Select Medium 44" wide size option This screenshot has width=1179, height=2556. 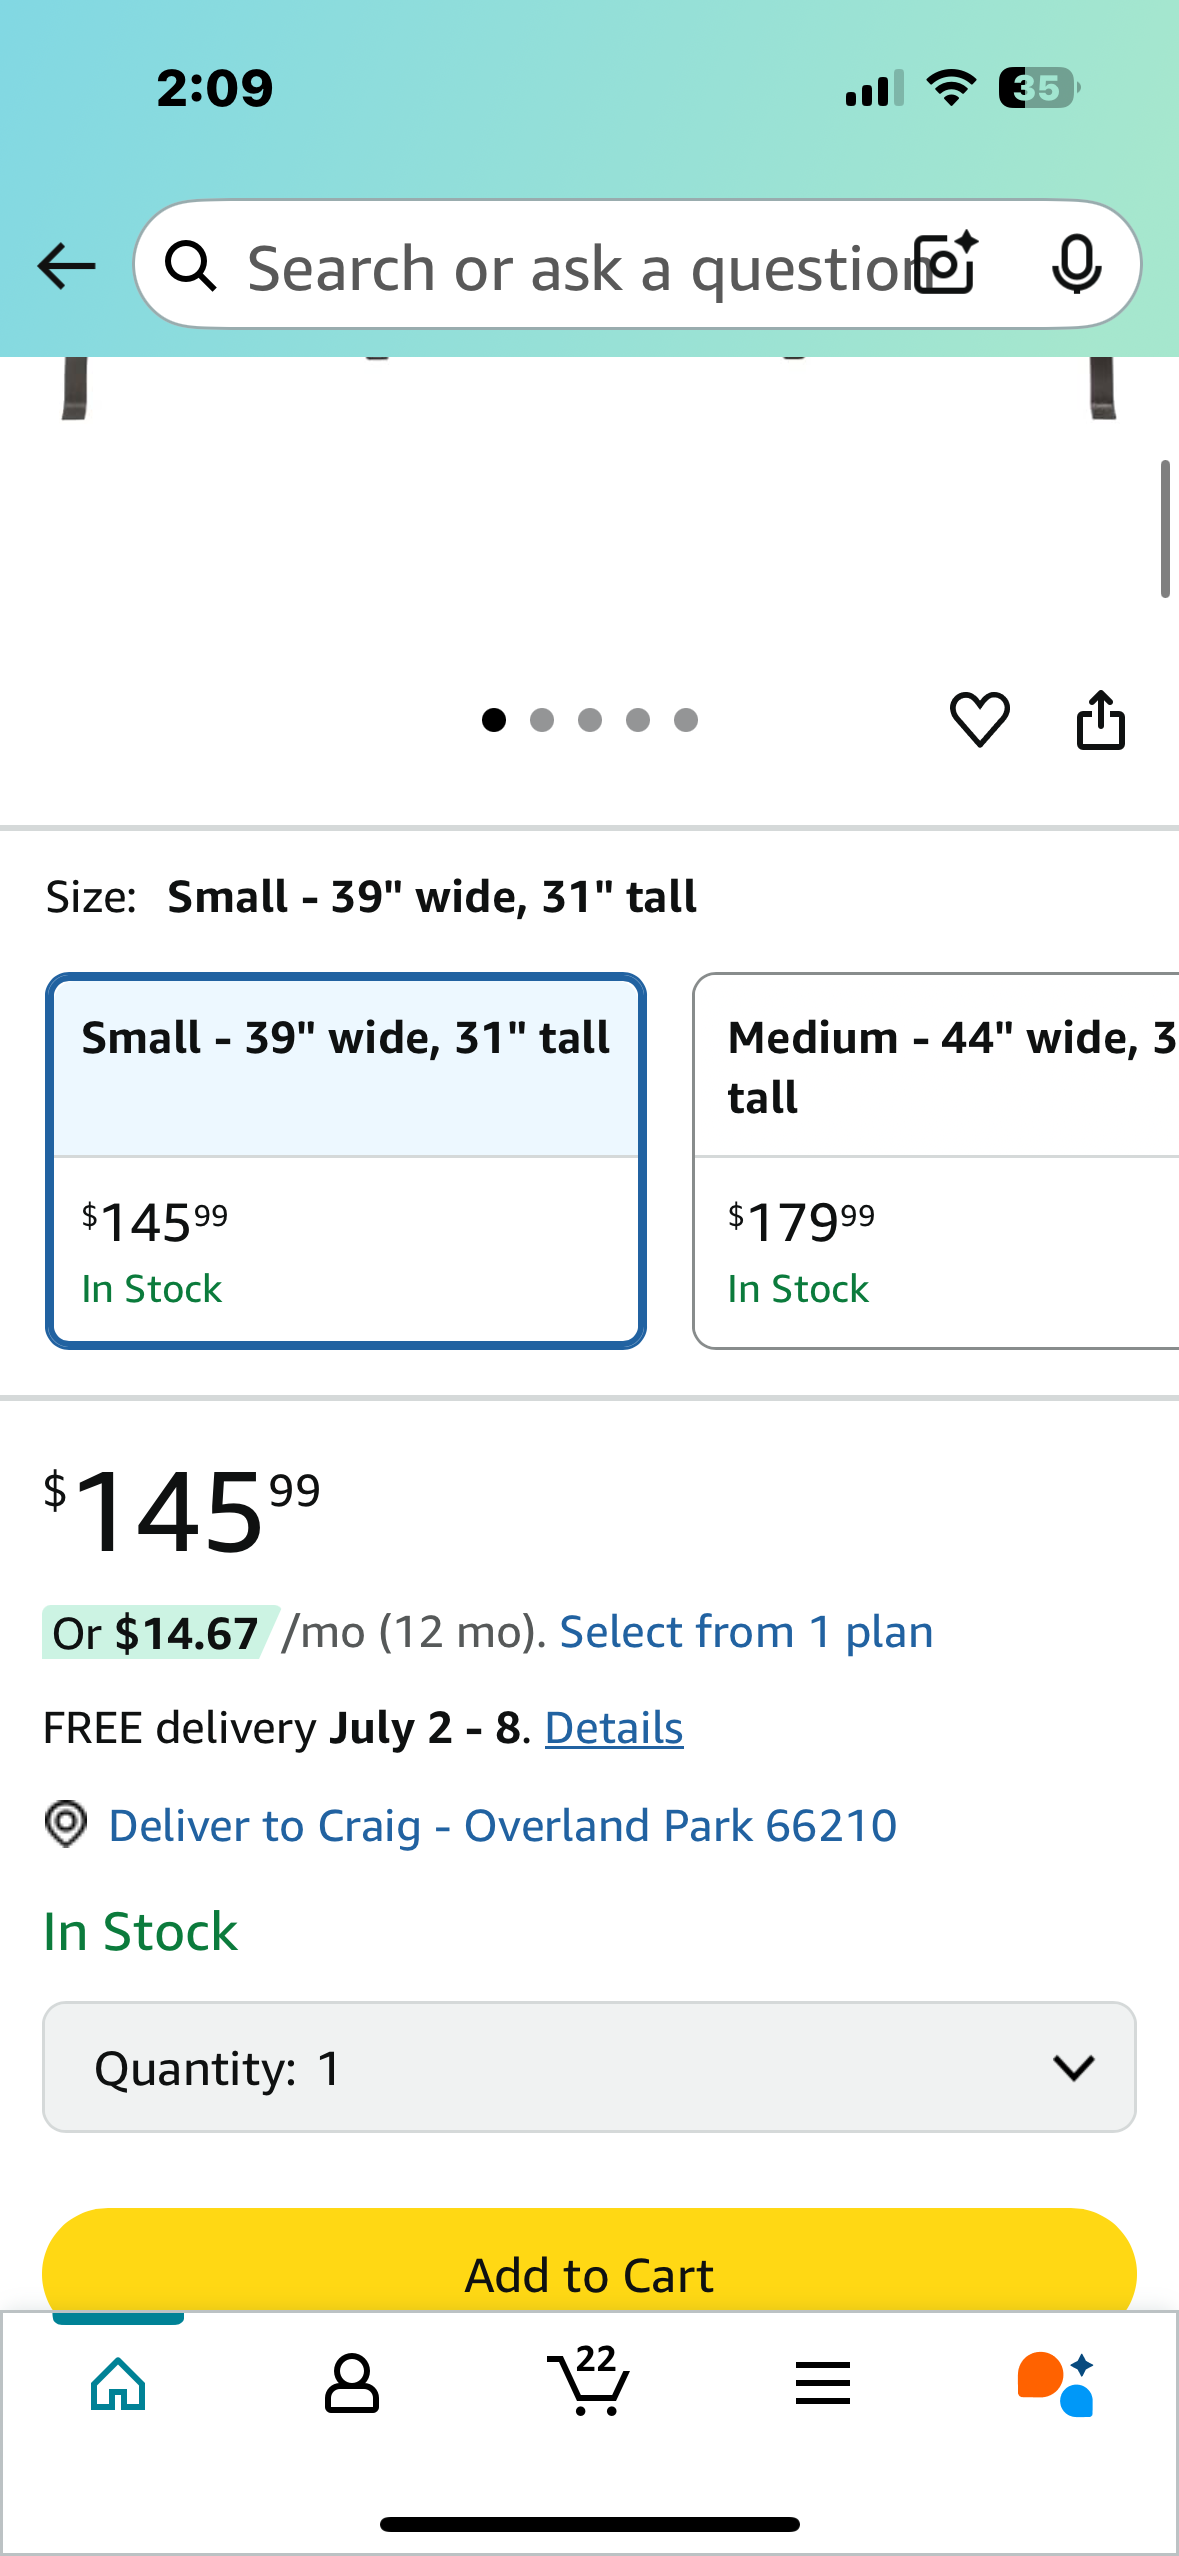(936, 1161)
